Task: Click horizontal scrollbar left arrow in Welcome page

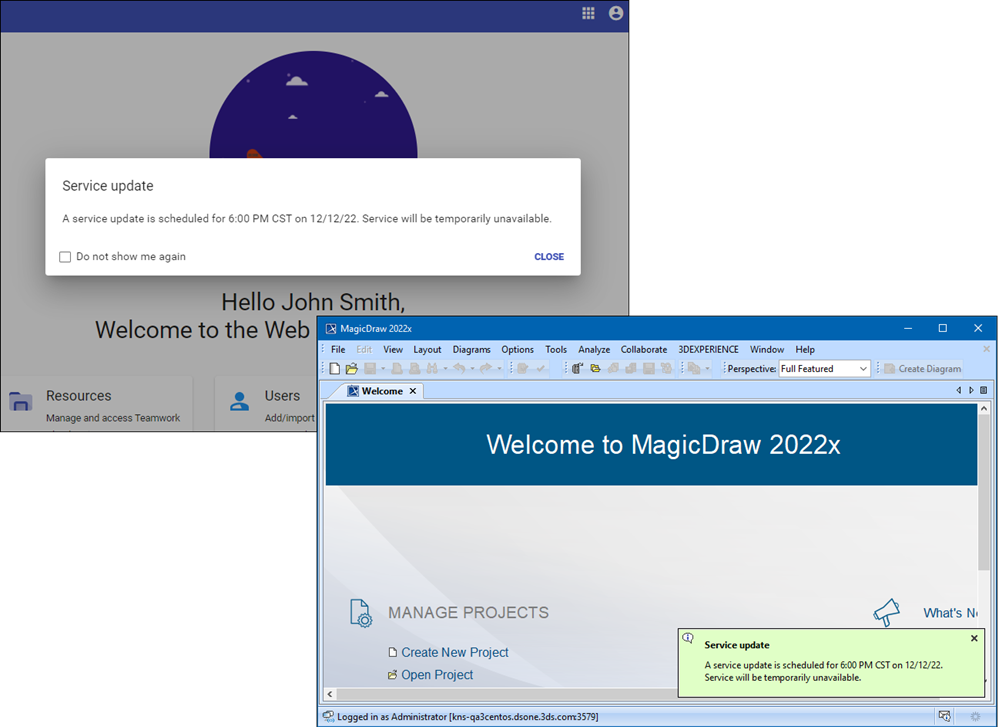Action: (330, 693)
